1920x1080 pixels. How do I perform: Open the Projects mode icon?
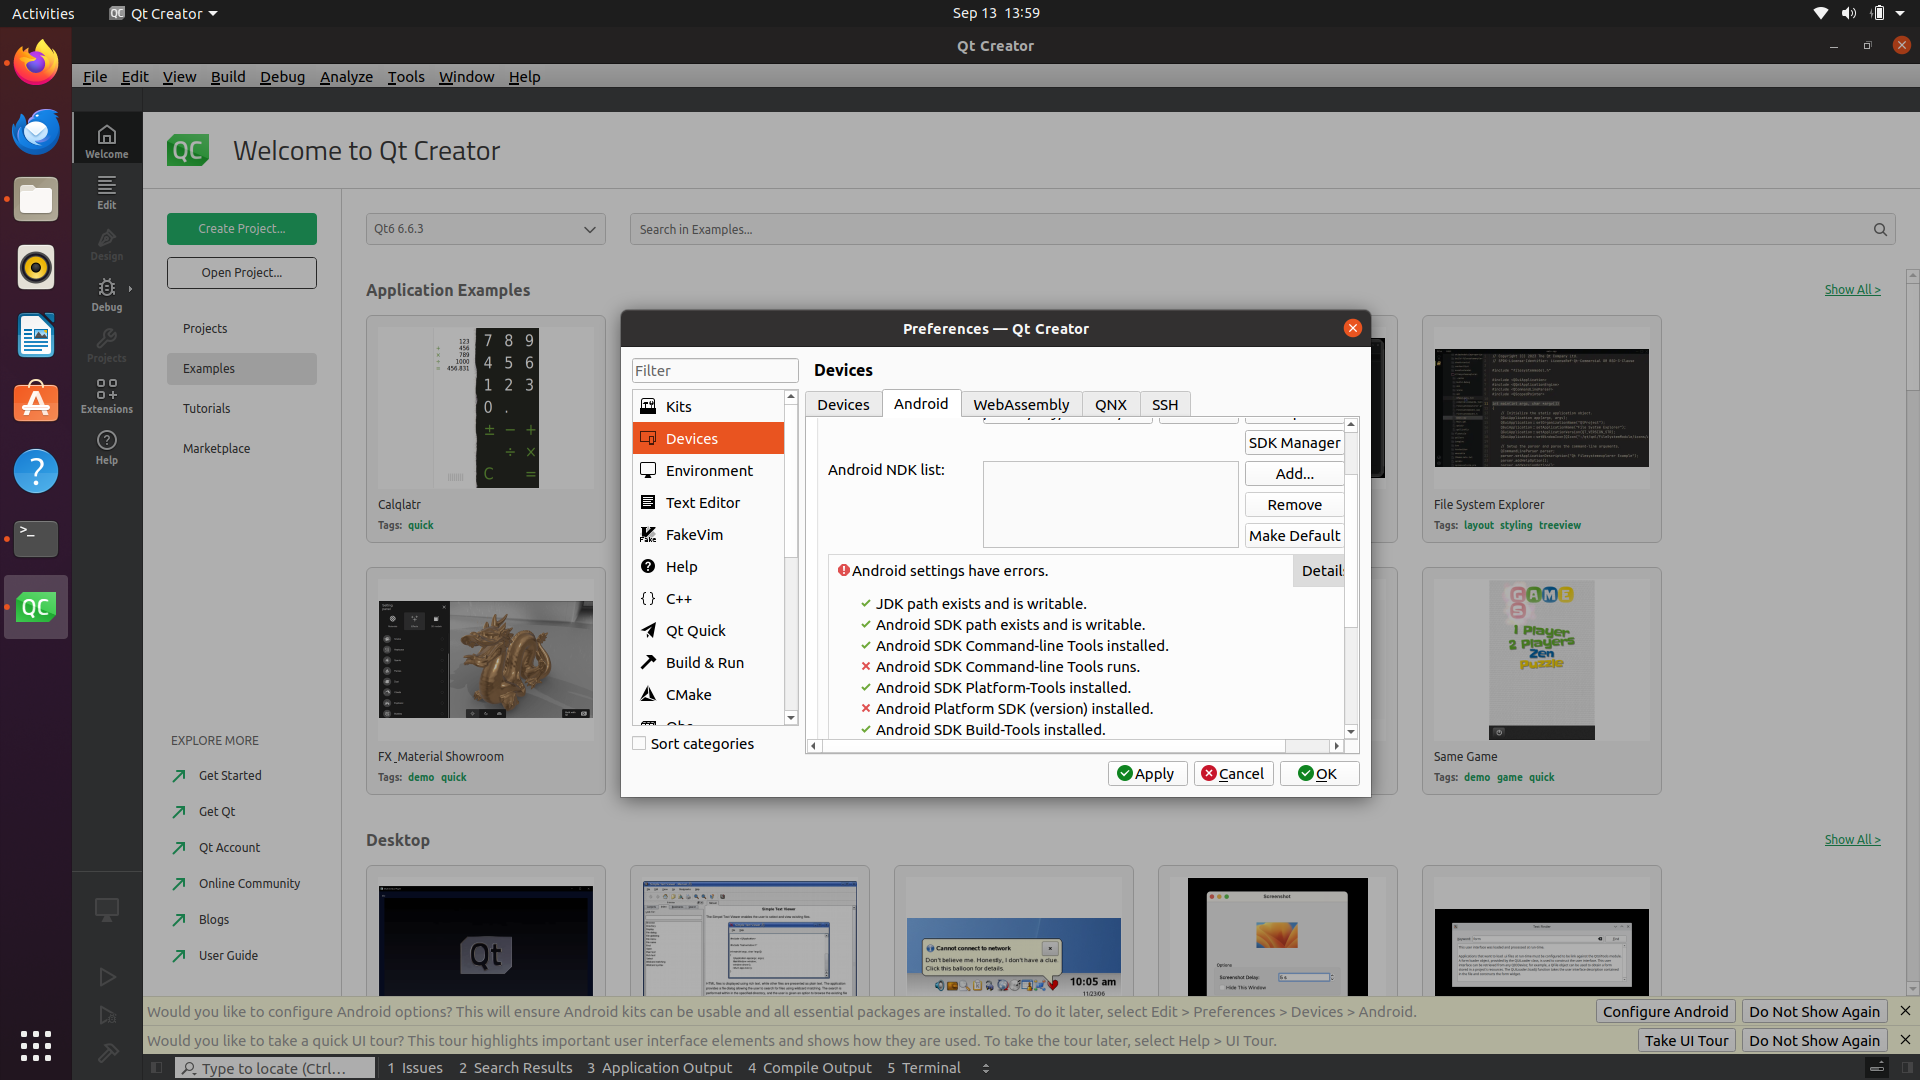pos(106,345)
